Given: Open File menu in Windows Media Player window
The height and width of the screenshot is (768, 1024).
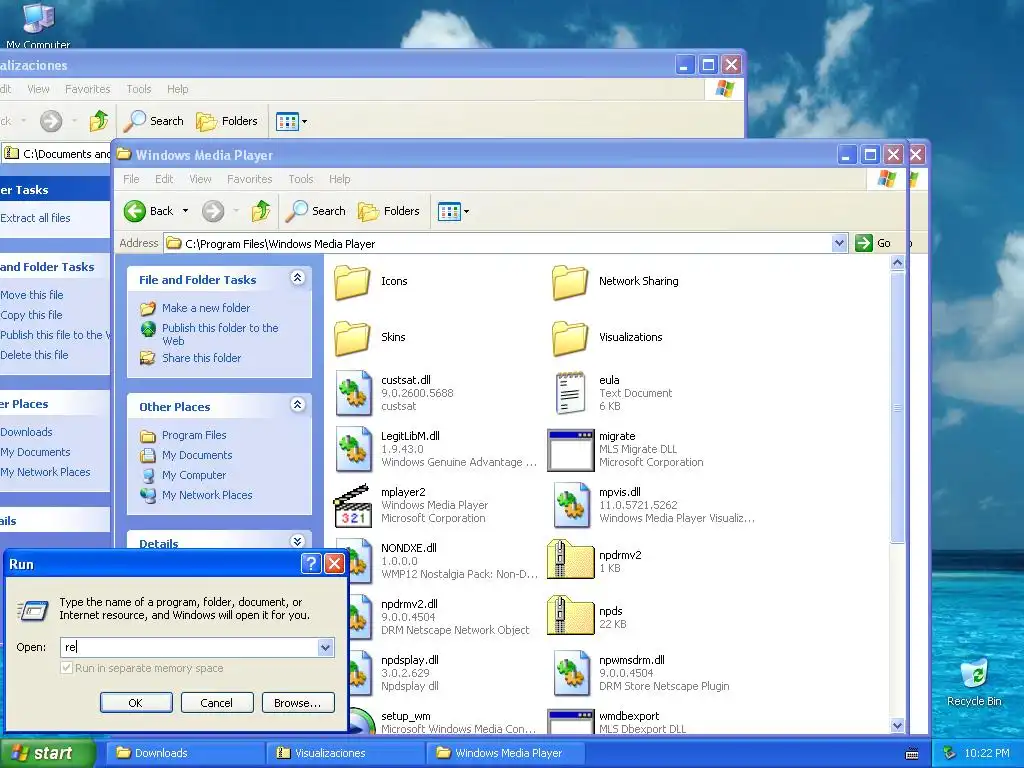Looking at the screenshot, I should (x=131, y=179).
